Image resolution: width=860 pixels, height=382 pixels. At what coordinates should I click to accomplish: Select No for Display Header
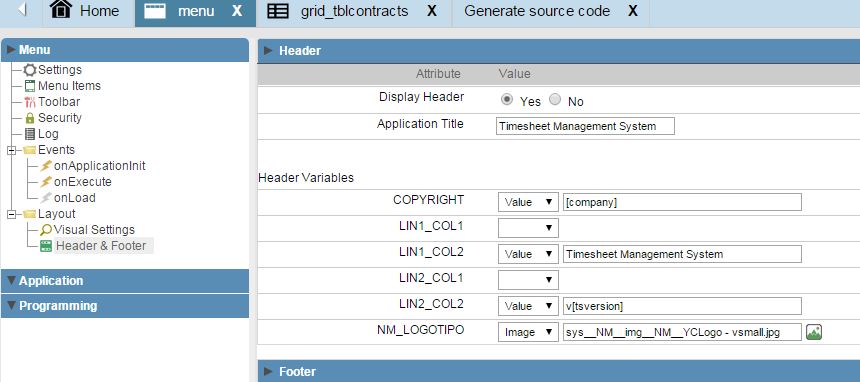555,100
